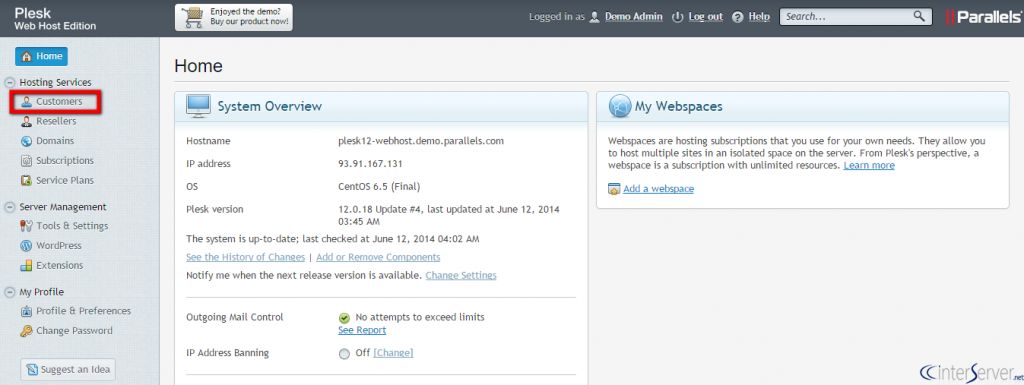Open Learn more about webspaces
This screenshot has height=385, width=1024.
869,166
